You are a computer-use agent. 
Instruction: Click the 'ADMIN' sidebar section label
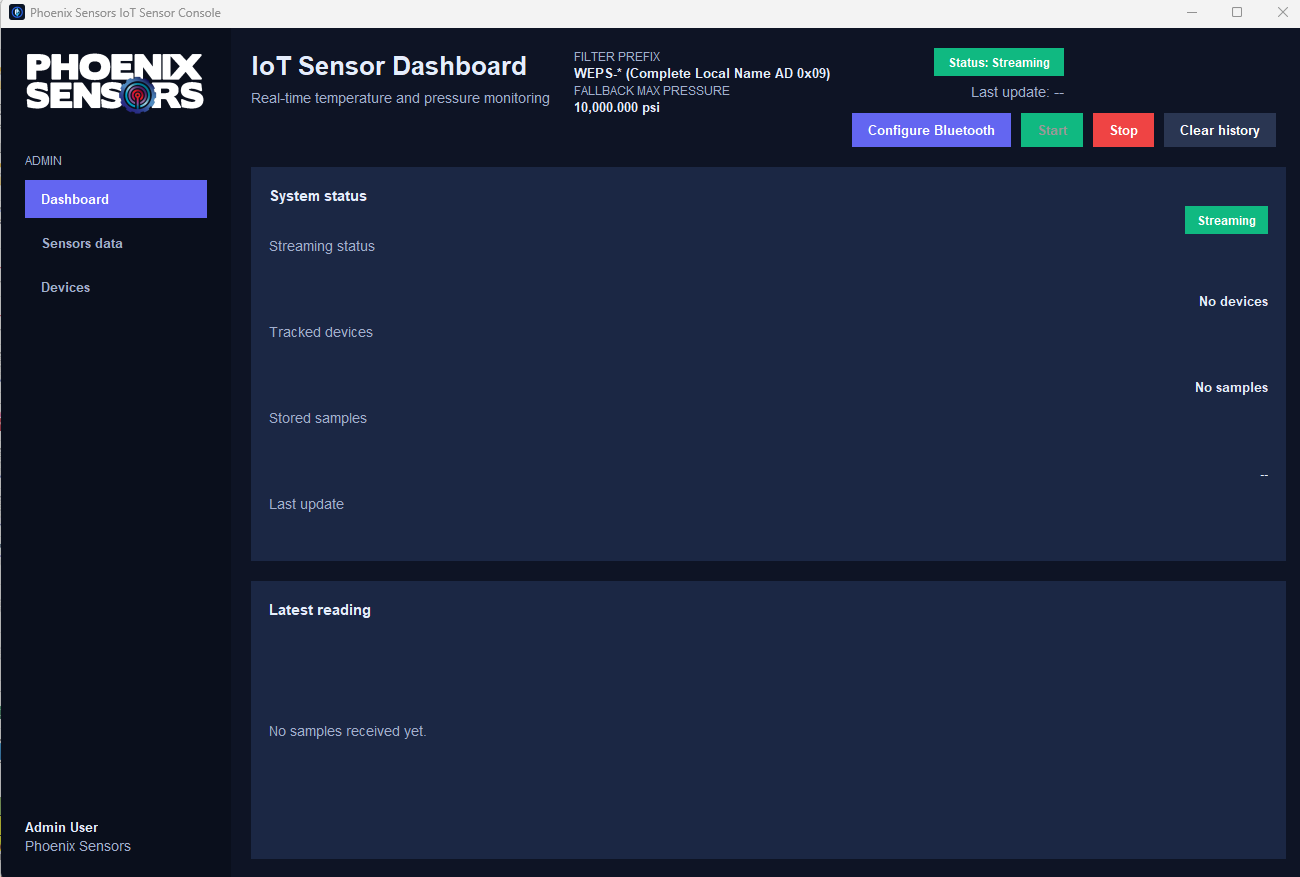(x=44, y=161)
